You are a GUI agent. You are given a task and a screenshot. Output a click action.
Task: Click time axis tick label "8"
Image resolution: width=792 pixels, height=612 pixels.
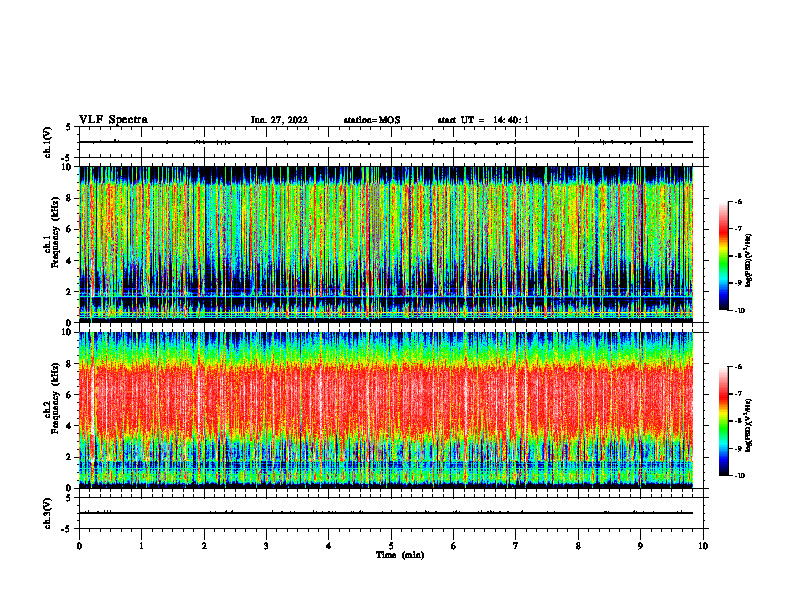coord(578,546)
